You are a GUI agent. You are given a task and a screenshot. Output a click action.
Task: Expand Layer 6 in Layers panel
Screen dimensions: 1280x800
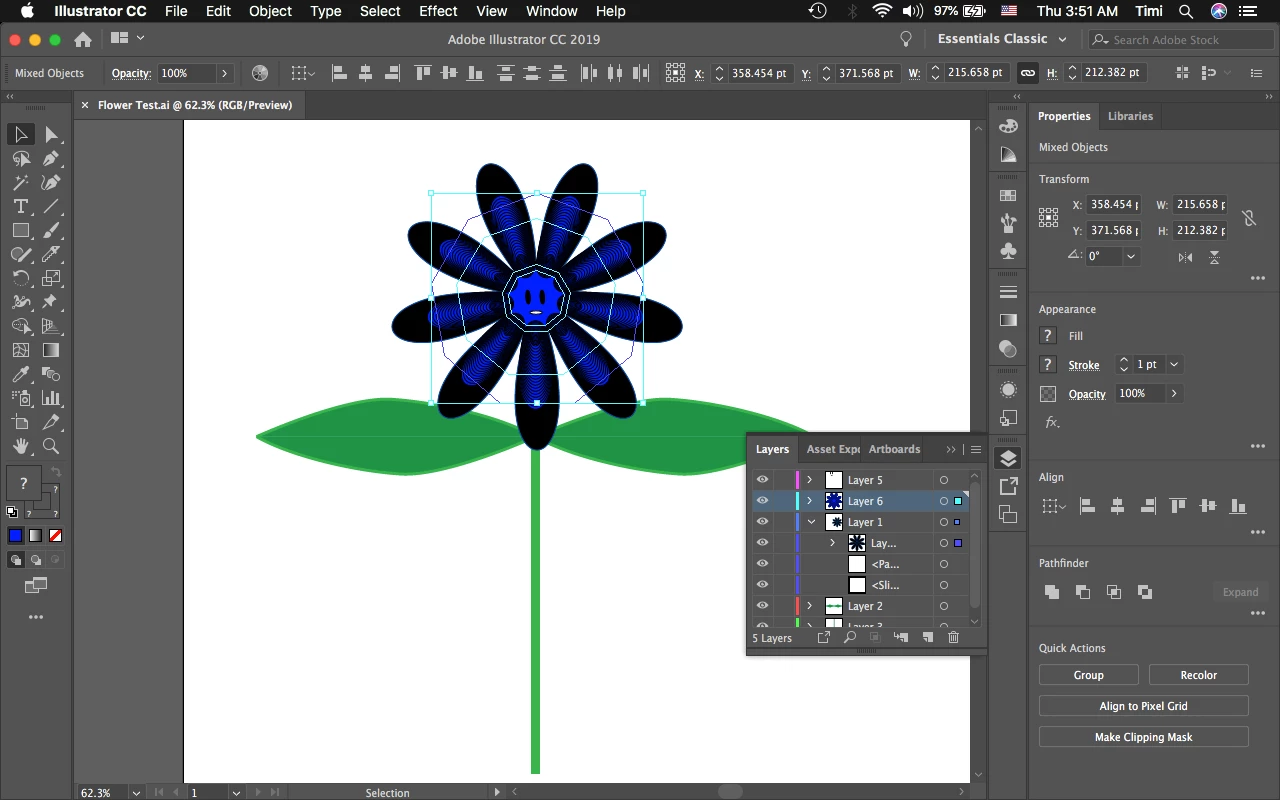tap(810, 501)
